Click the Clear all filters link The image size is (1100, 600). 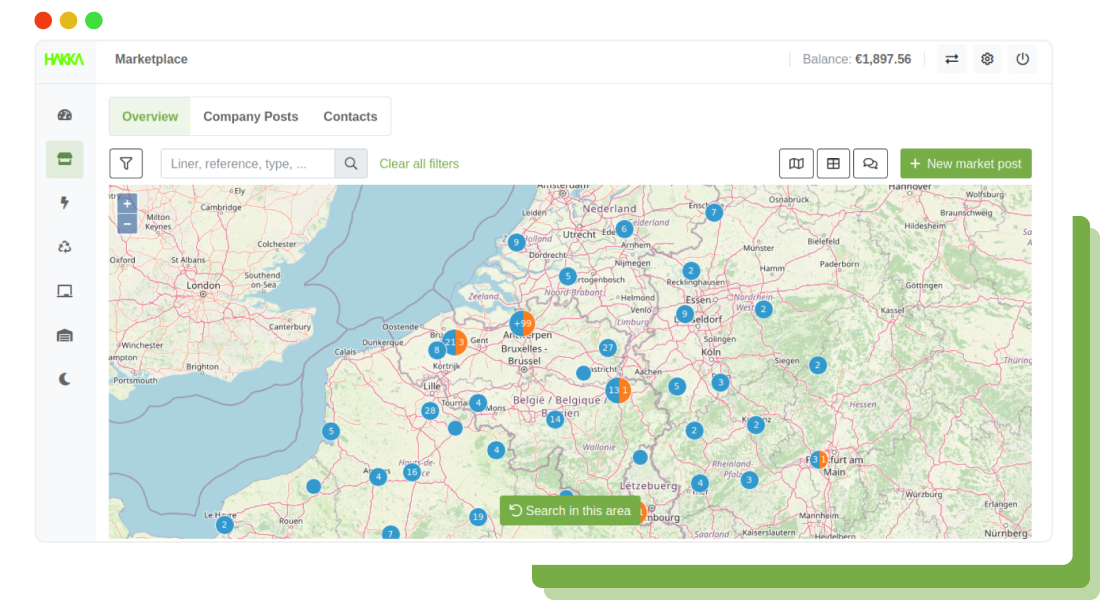pos(419,164)
